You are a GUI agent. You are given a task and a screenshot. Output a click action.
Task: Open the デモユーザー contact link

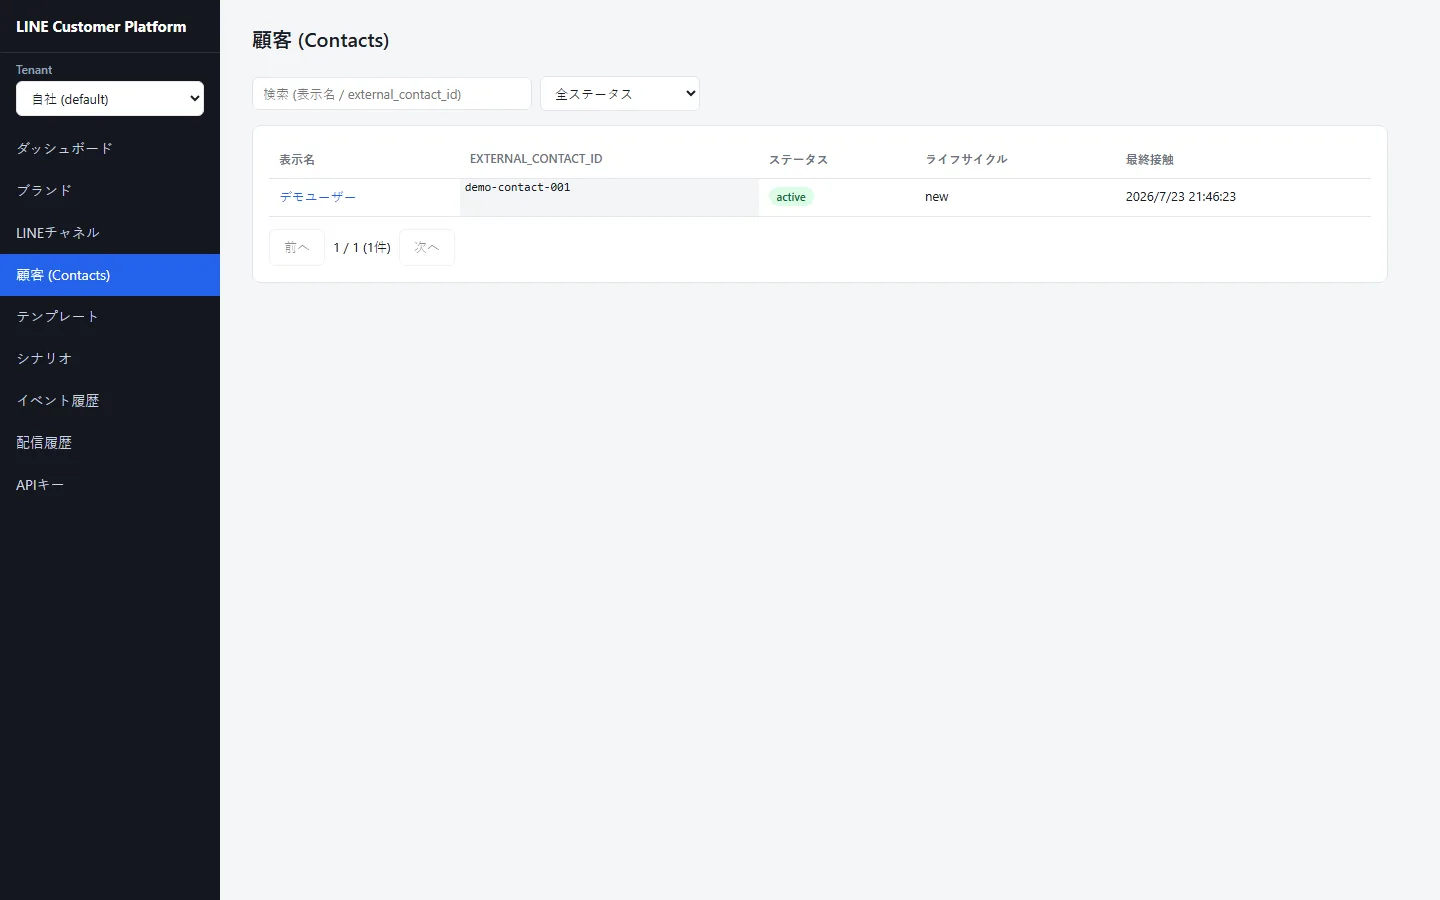(x=318, y=197)
